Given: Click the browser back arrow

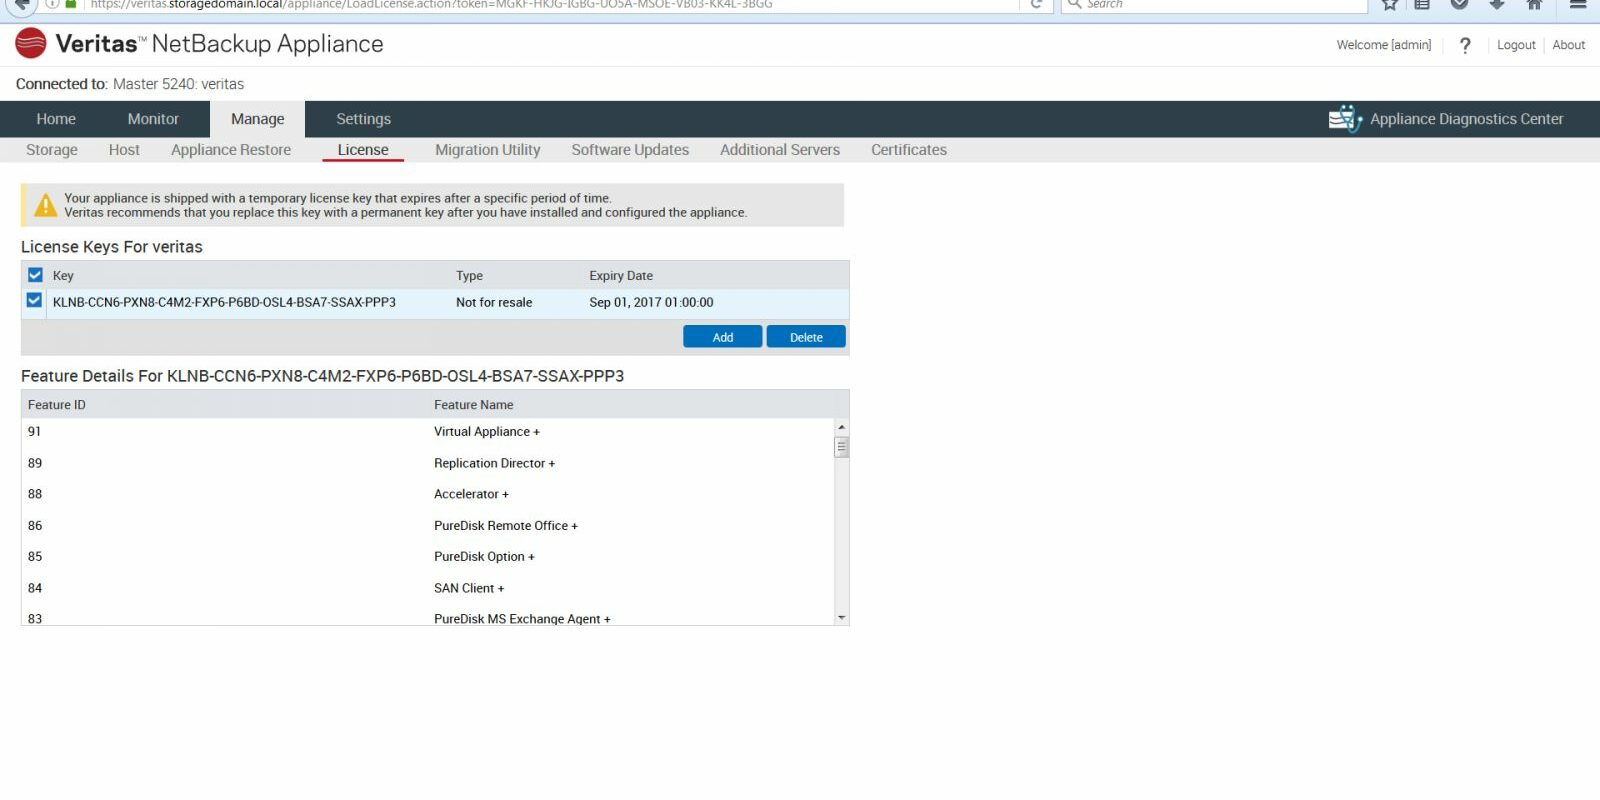Looking at the screenshot, I should click(x=22, y=4).
